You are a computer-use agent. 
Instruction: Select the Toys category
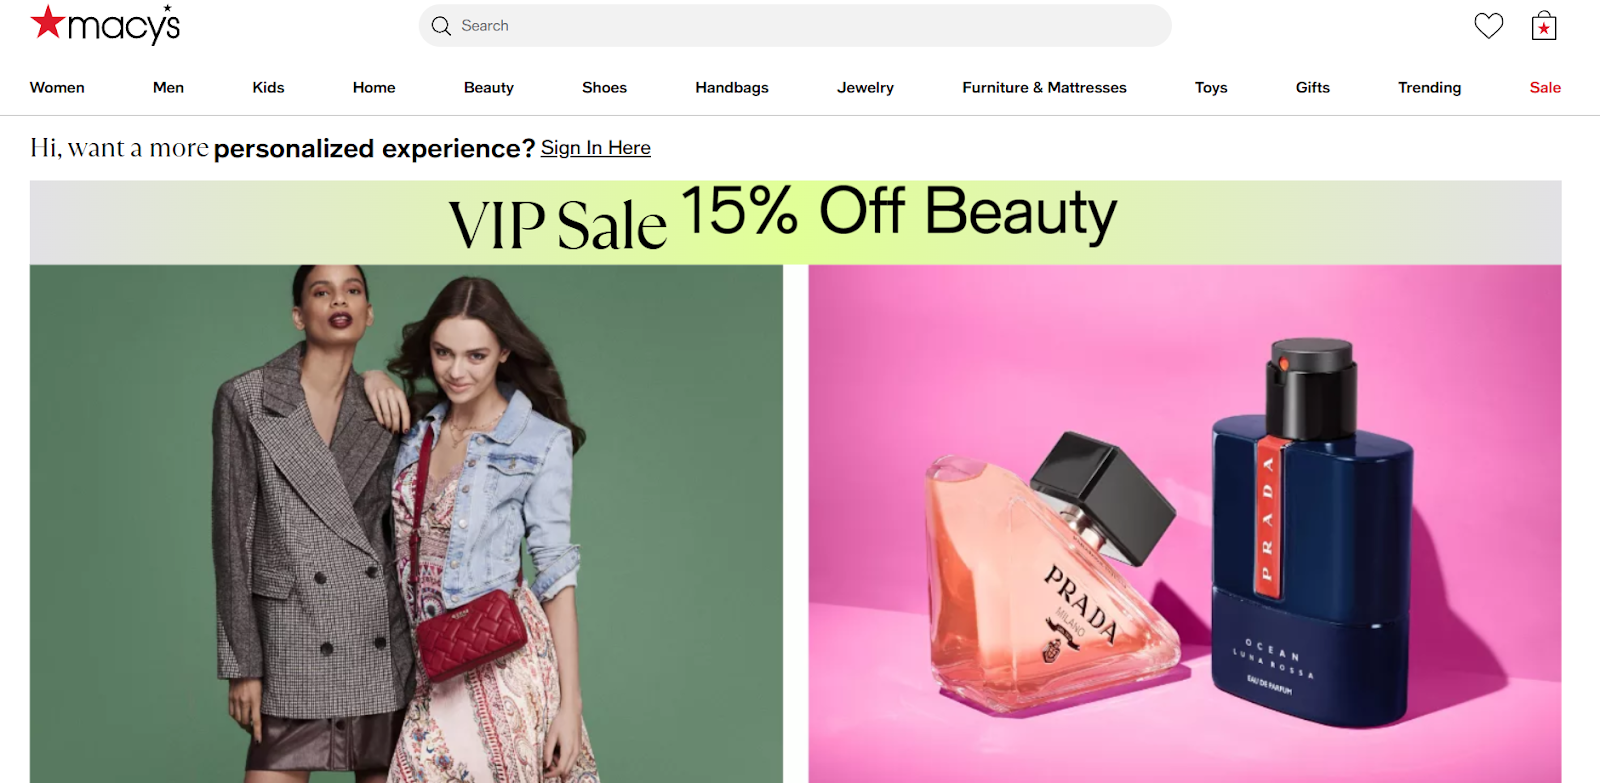(1211, 88)
